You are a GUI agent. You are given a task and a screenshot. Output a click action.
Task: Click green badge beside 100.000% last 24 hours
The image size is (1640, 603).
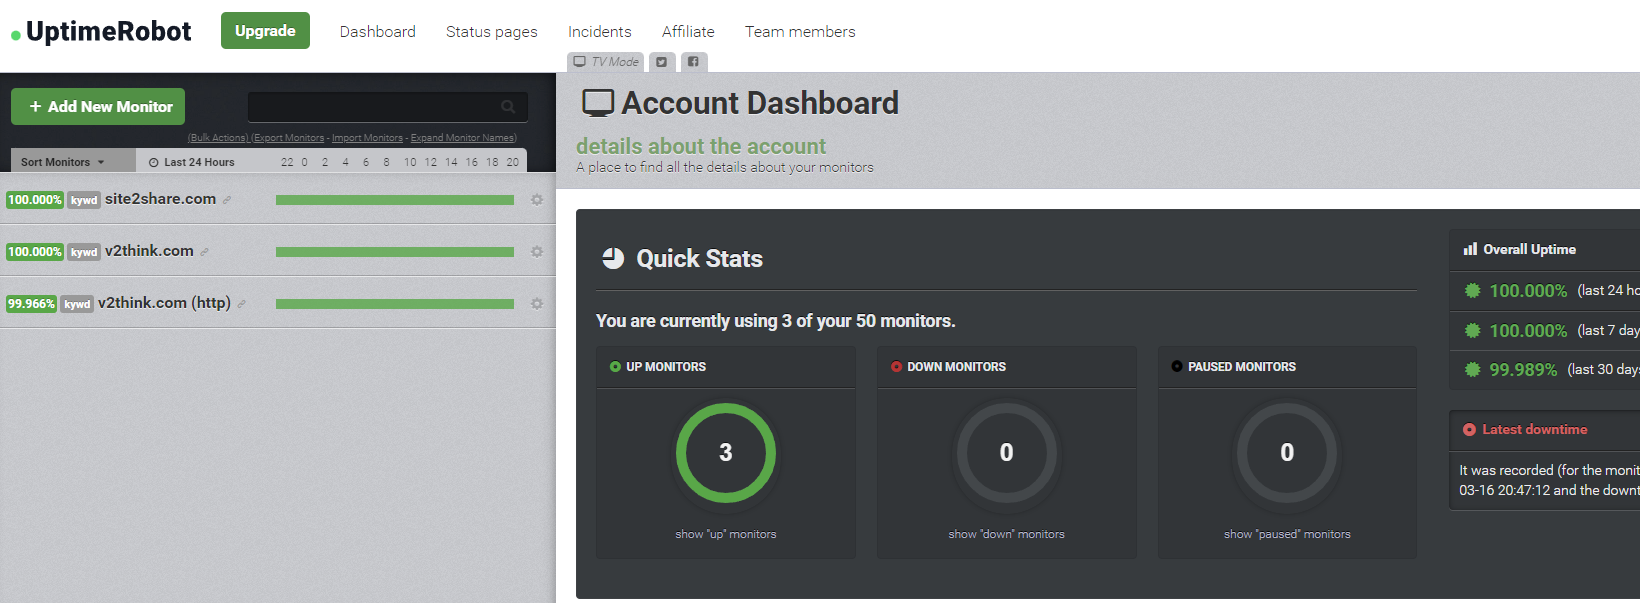click(x=1472, y=291)
